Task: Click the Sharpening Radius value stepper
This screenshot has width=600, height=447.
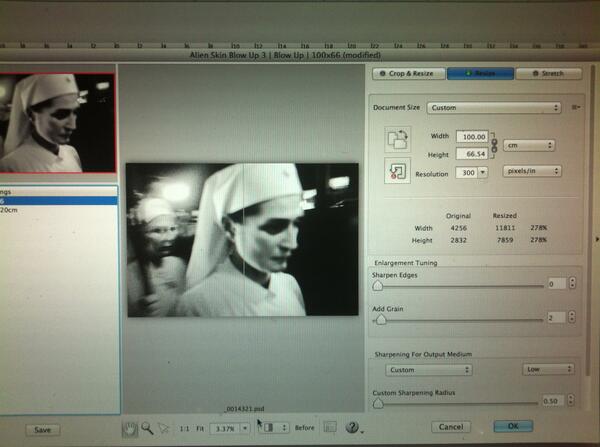Action: pyautogui.click(x=571, y=400)
